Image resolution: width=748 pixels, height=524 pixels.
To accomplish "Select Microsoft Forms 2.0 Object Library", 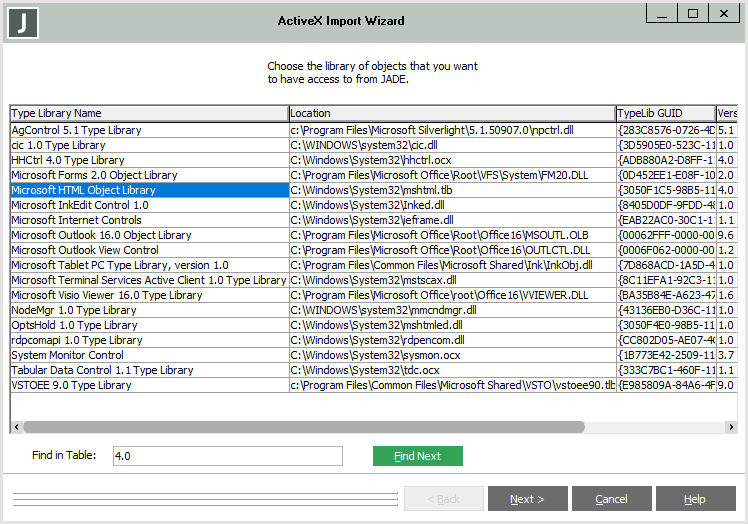I will 149,175.
